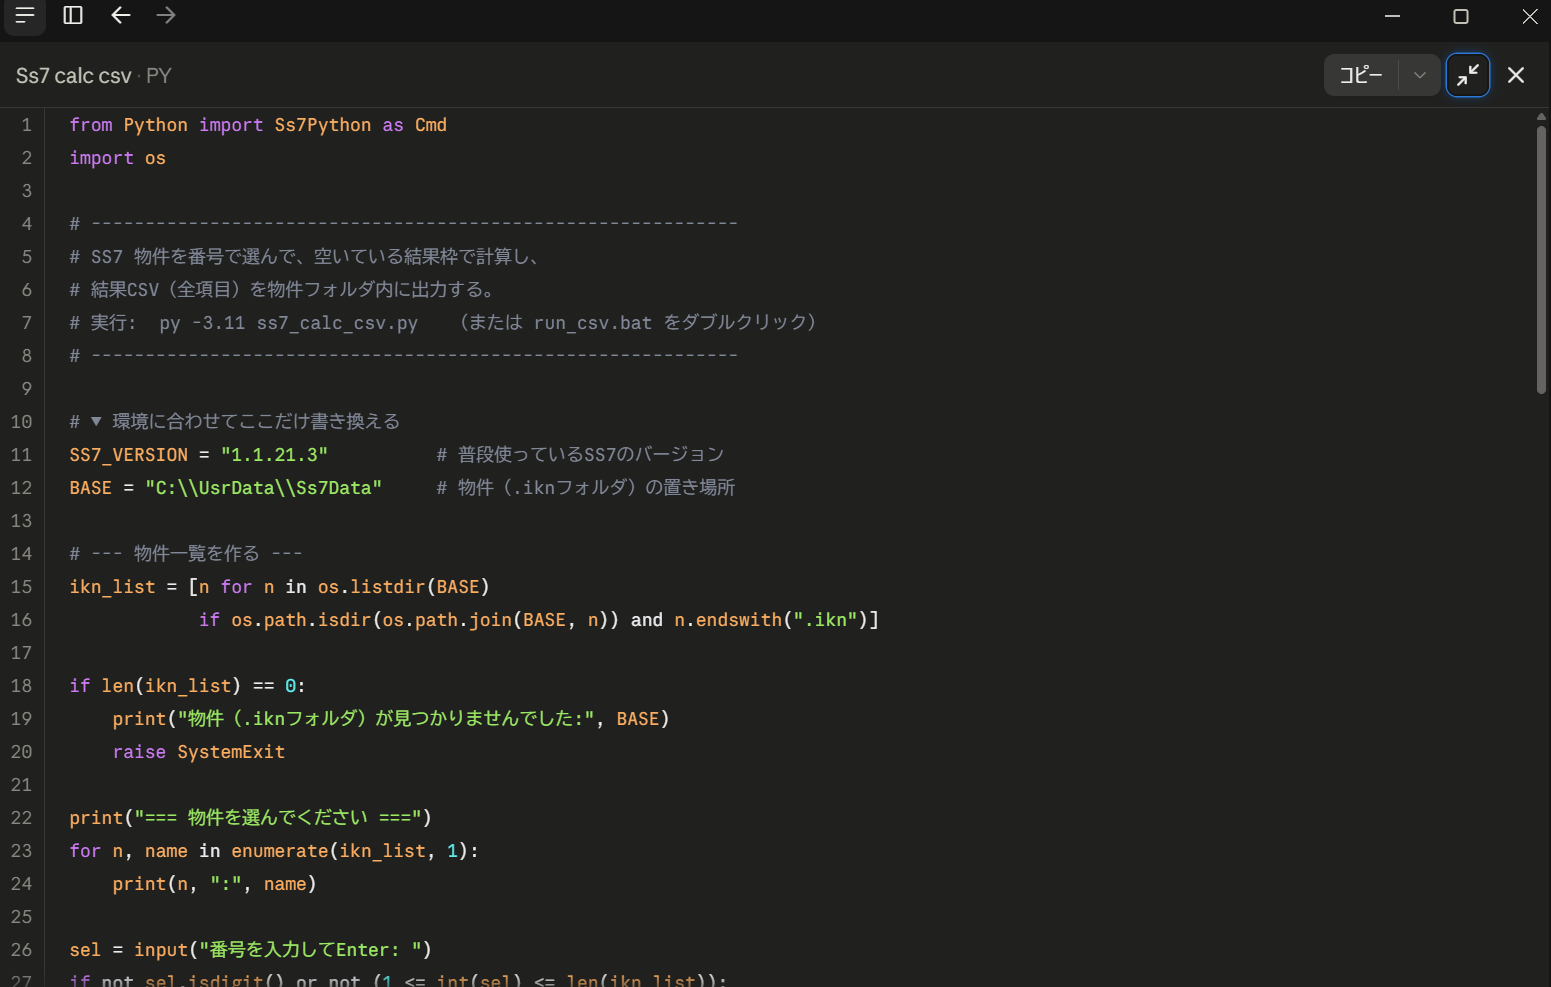This screenshot has height=987, width=1551.
Task: Click the comment '結果CSV（全項目）を物件フォルダ内に出力する。'
Action: tap(293, 290)
